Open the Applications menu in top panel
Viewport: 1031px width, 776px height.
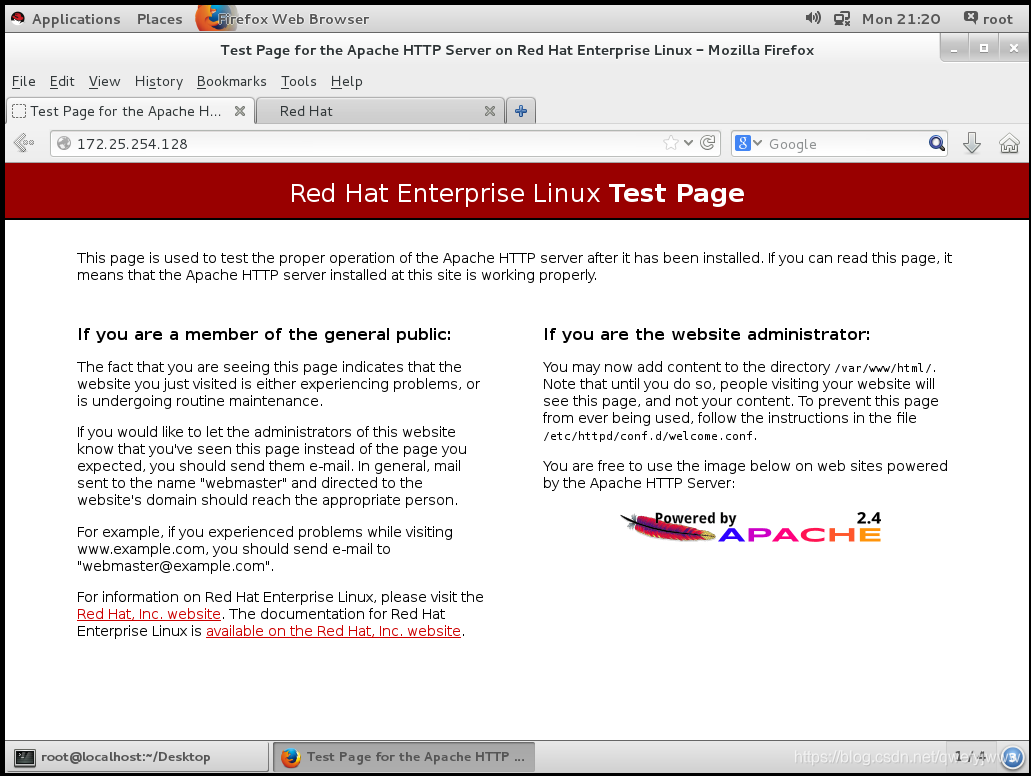(76, 19)
